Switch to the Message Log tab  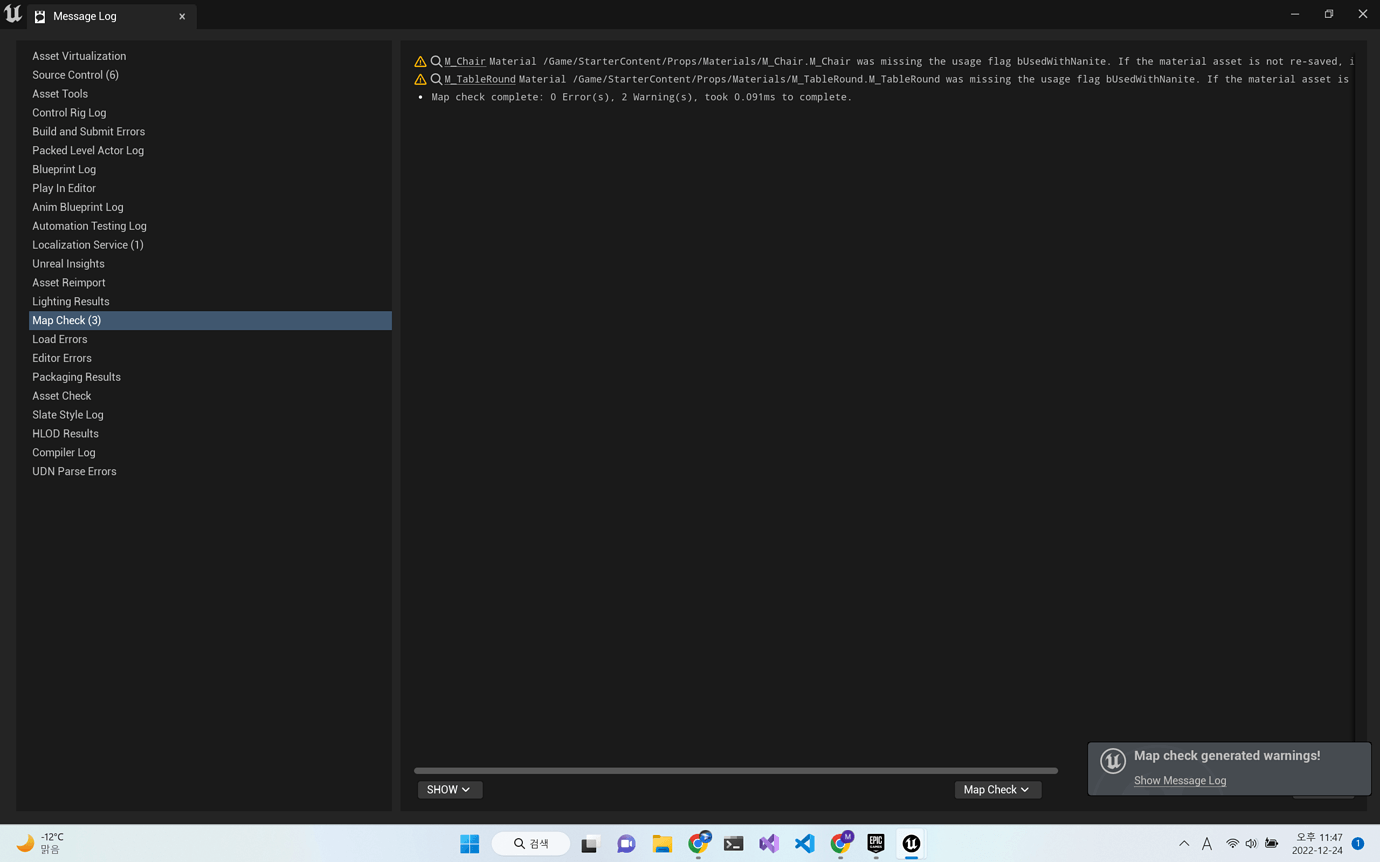[83, 16]
